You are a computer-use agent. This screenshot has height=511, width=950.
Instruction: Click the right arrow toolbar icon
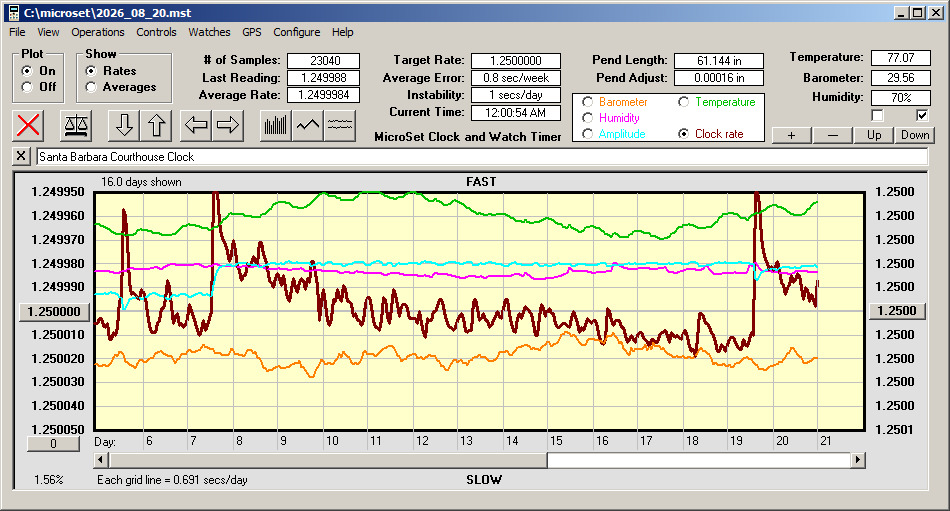click(228, 125)
